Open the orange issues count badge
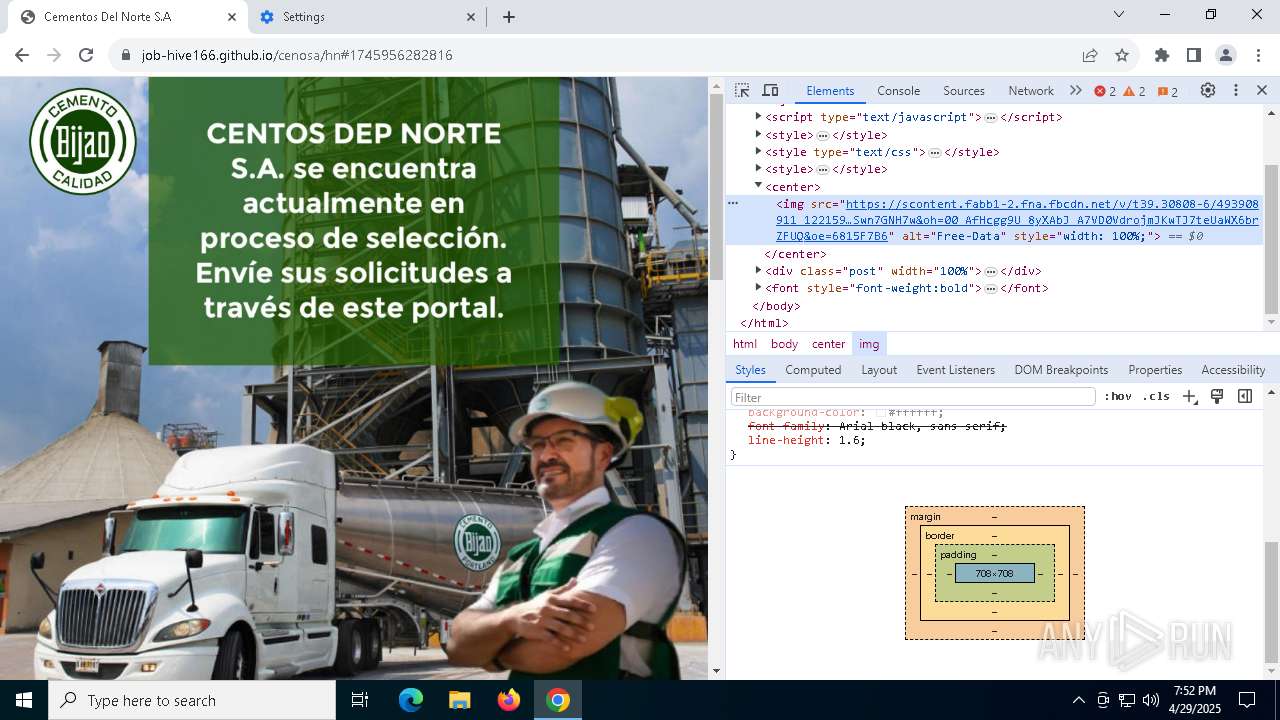Screen dimensions: 1280x720 (1168, 91)
